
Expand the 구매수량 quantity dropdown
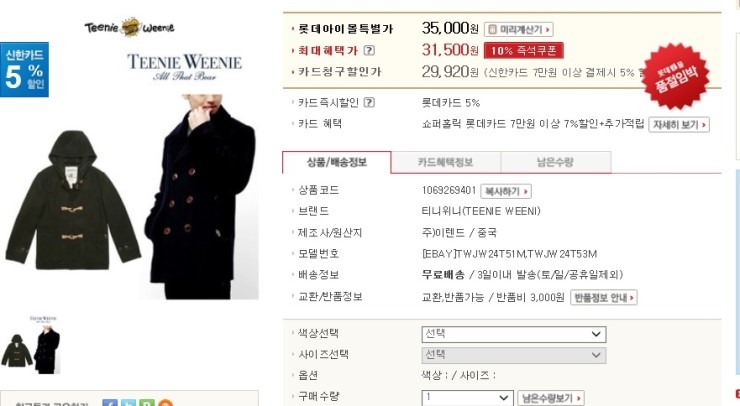click(x=467, y=398)
